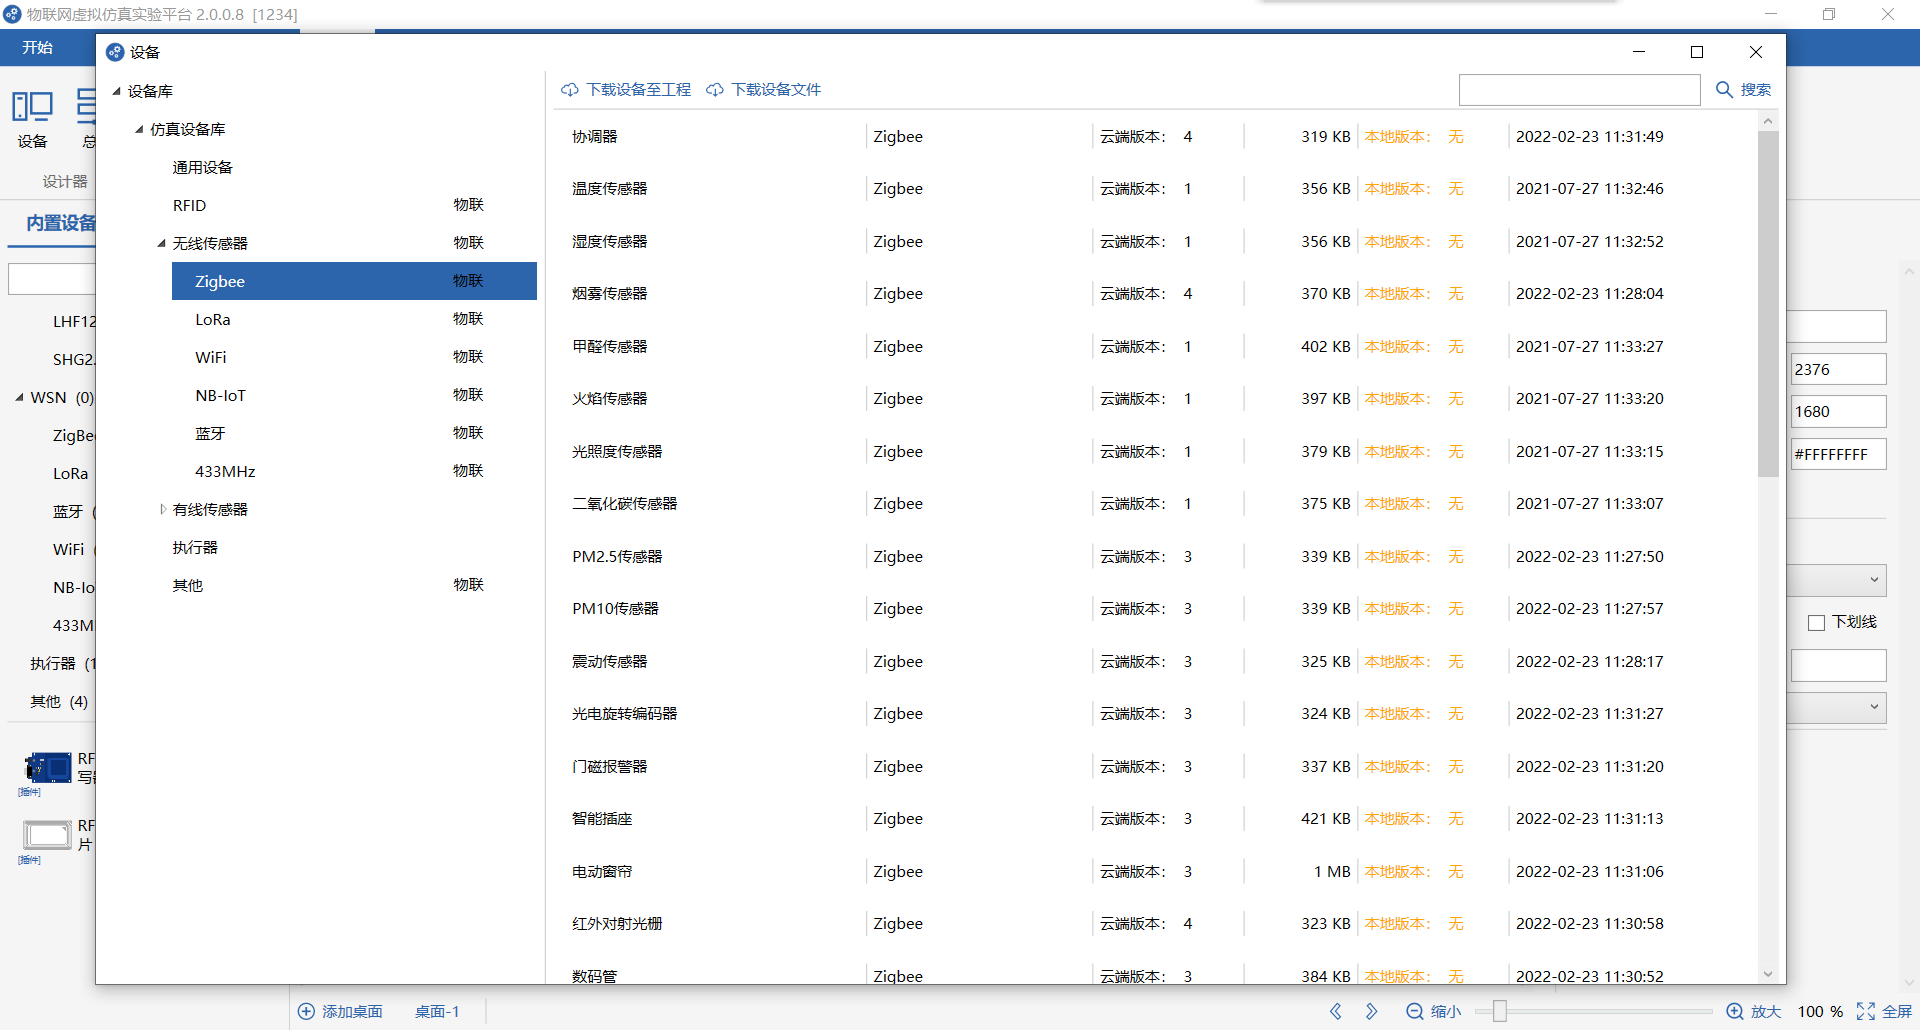Select the 震动传感器 device row

coord(1155,662)
